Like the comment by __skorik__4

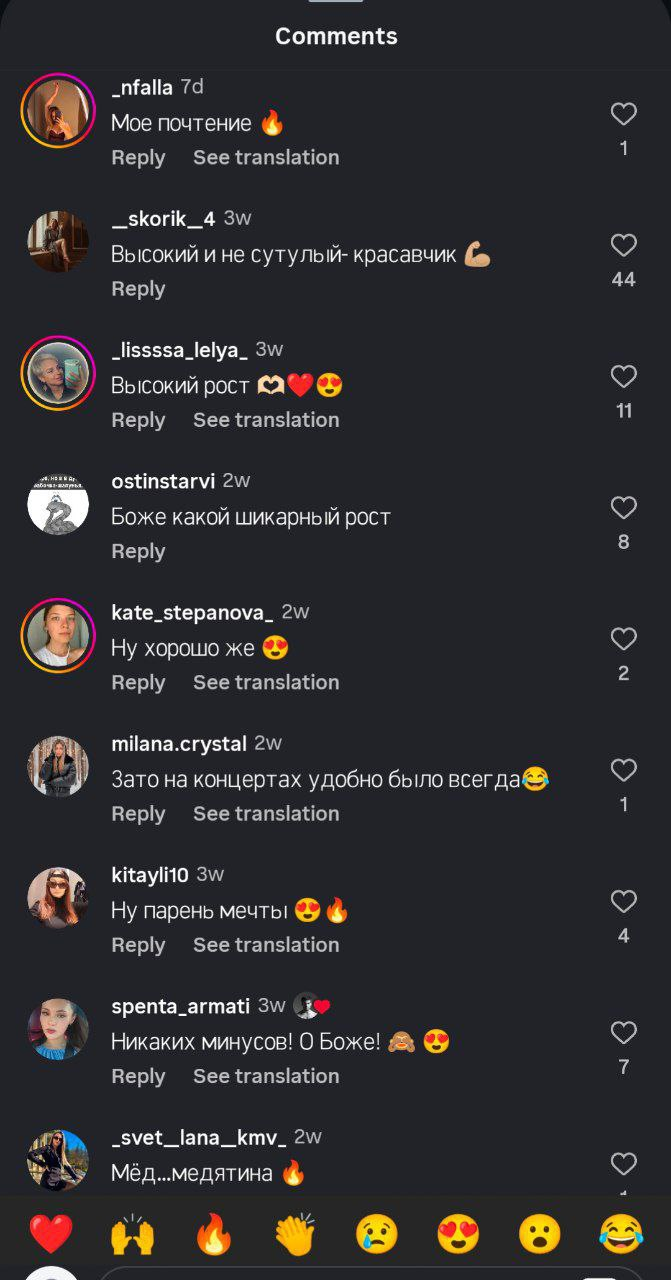tap(623, 246)
